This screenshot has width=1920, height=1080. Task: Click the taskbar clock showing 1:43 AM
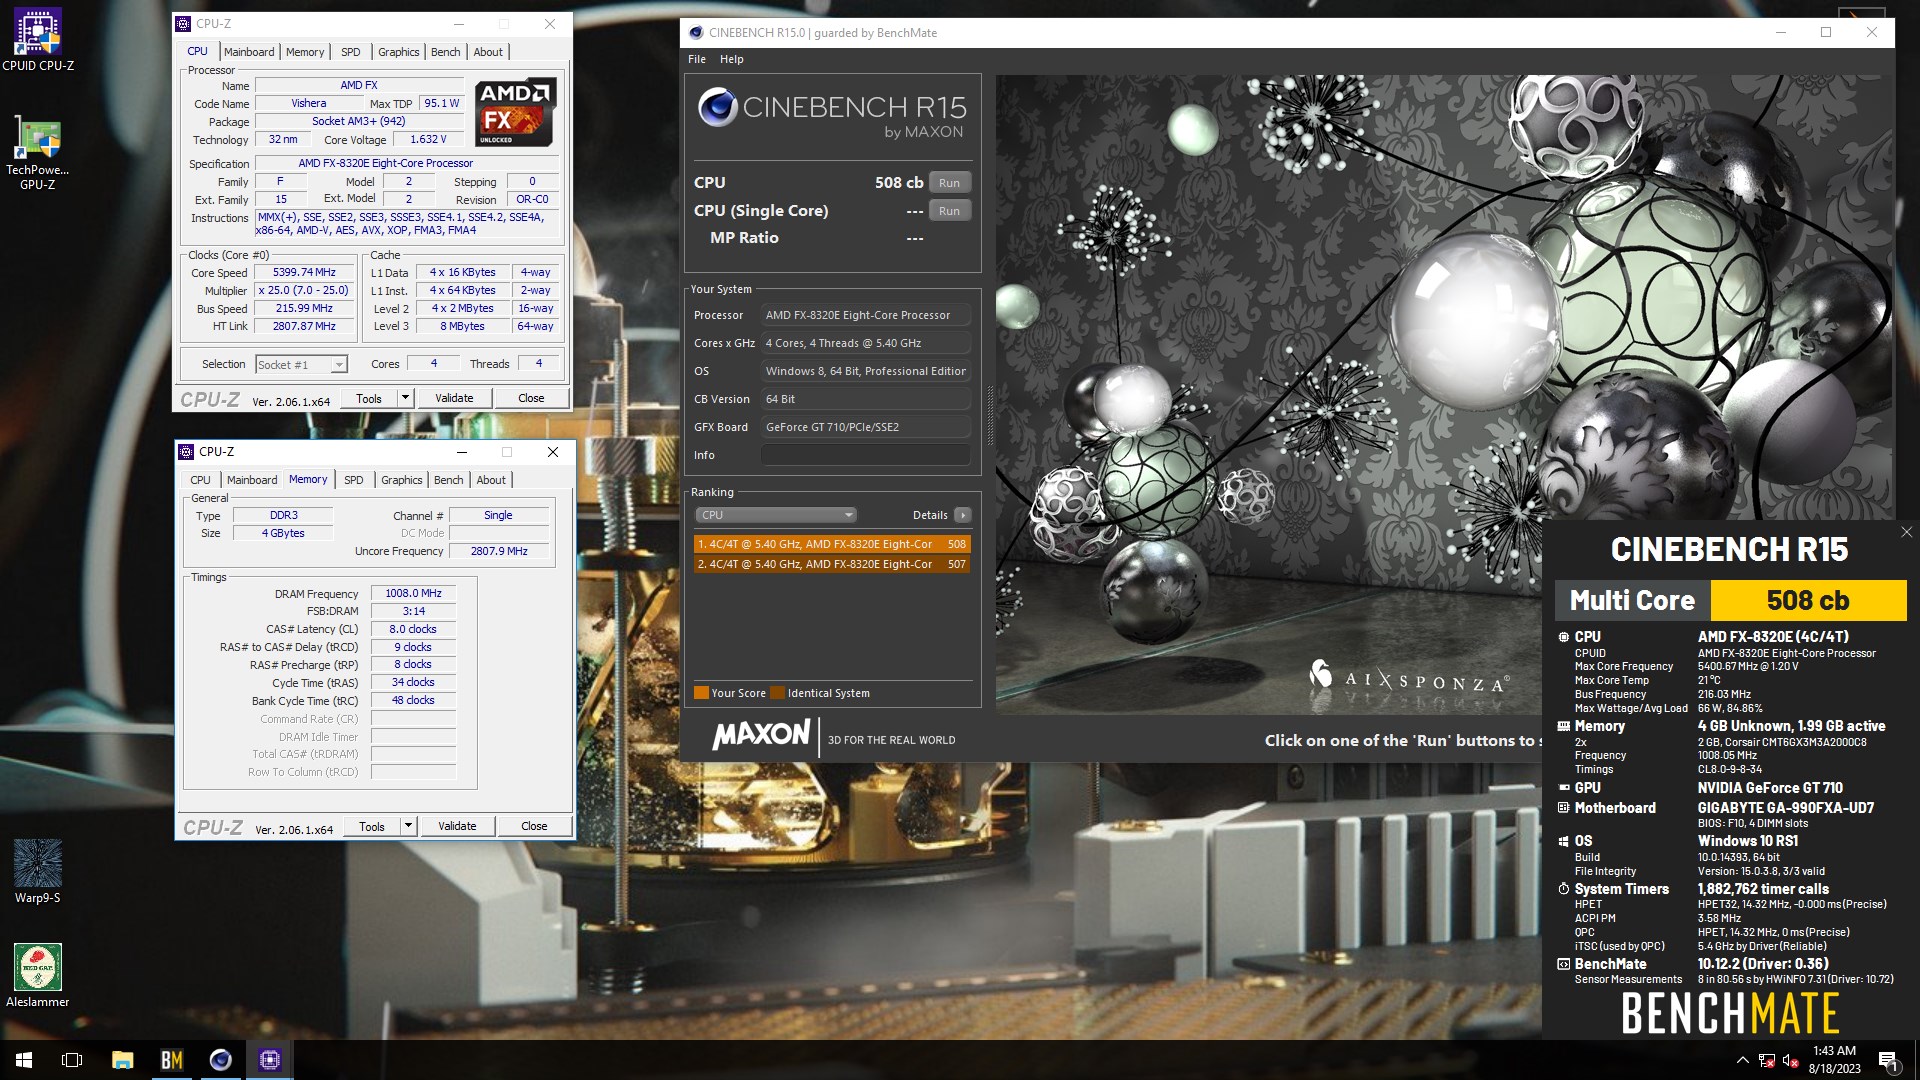click(x=1834, y=1060)
